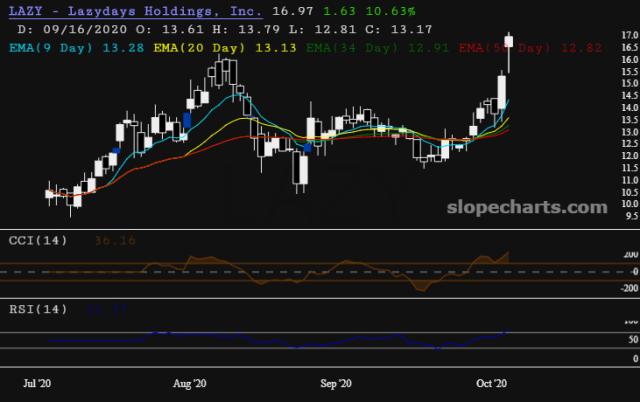Click the last price value 16.97

(290, 12)
